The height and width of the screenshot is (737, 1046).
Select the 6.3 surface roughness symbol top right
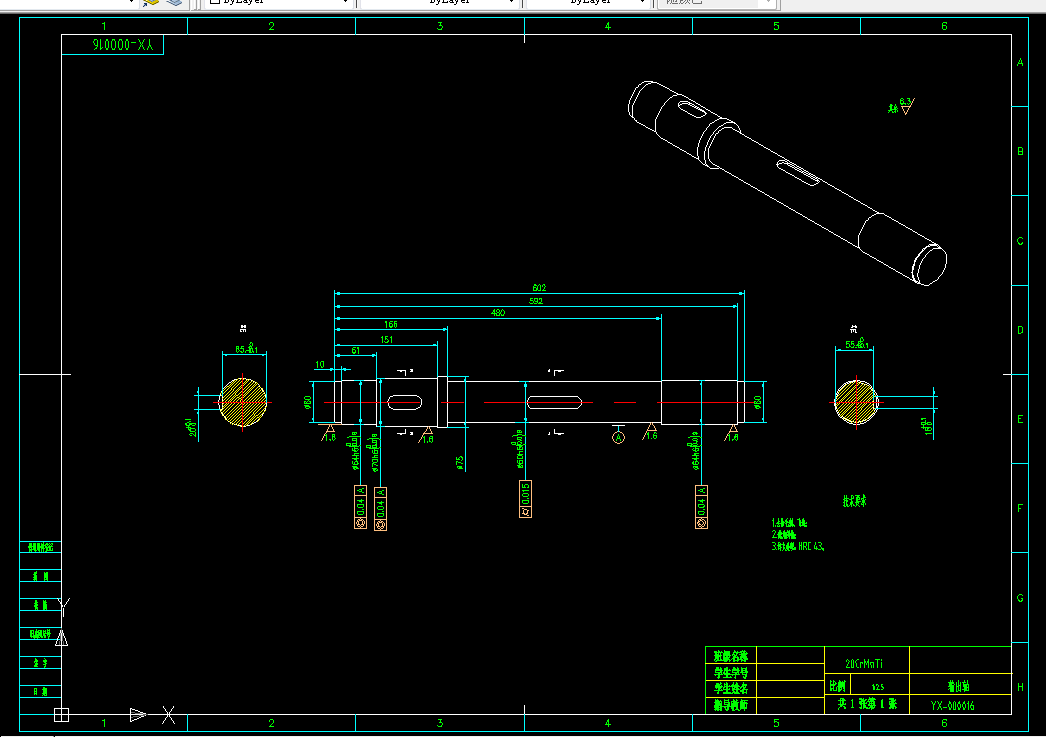(x=906, y=106)
